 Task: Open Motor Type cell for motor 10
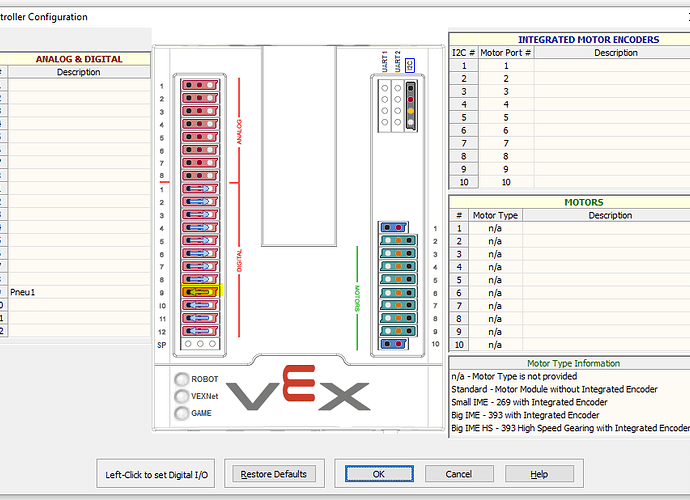(495, 345)
